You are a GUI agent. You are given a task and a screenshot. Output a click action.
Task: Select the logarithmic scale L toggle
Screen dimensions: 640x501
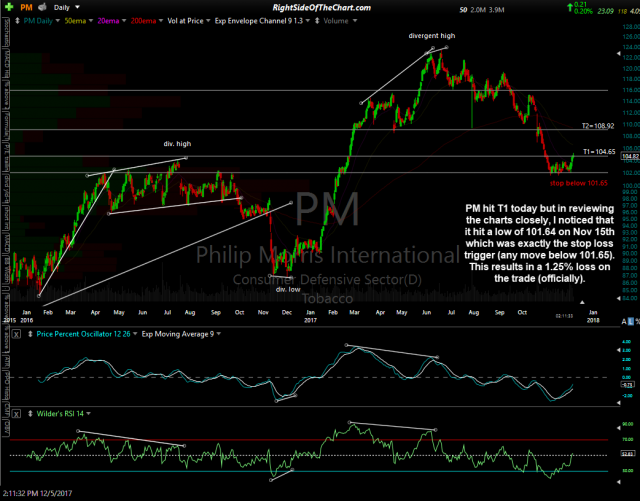click(631, 322)
